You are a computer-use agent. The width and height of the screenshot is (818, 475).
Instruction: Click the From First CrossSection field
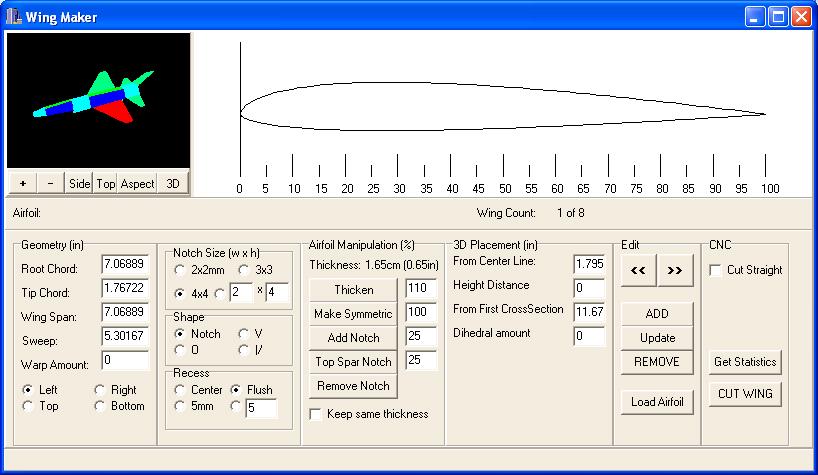(x=590, y=312)
